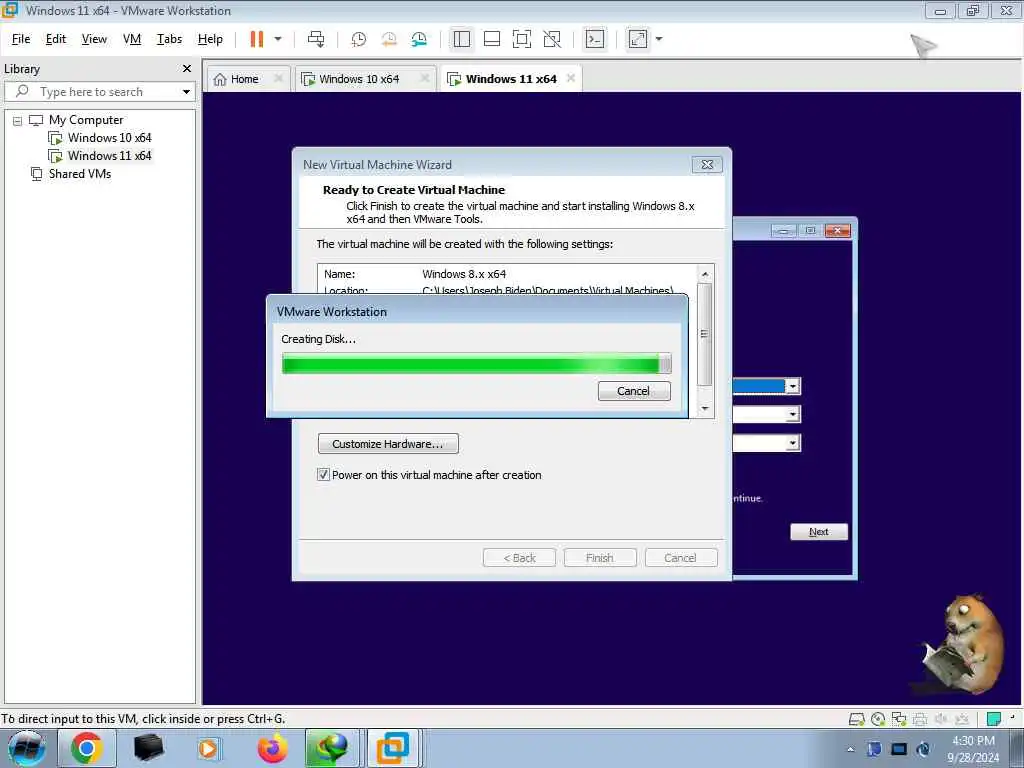Click the Customize Hardware button

point(388,443)
